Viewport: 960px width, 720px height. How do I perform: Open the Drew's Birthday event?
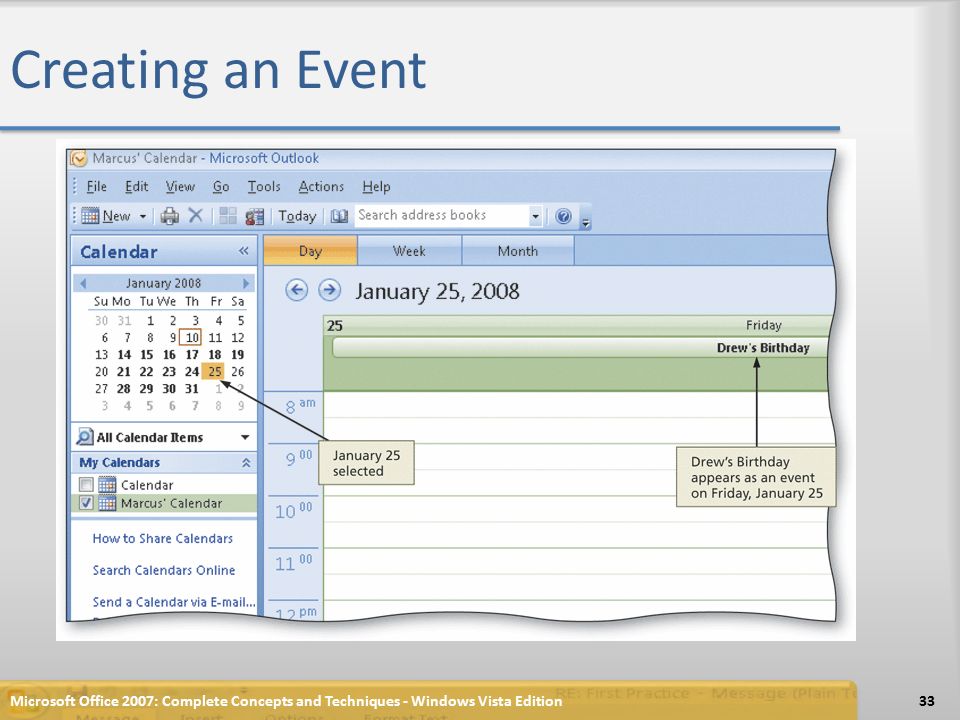[580, 348]
